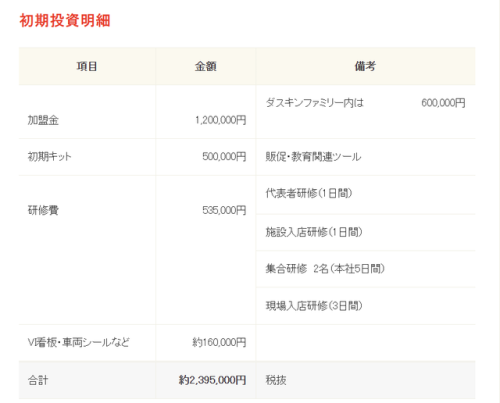Select the 項目 column header
This screenshot has width=500, height=403.
pos(87,66)
